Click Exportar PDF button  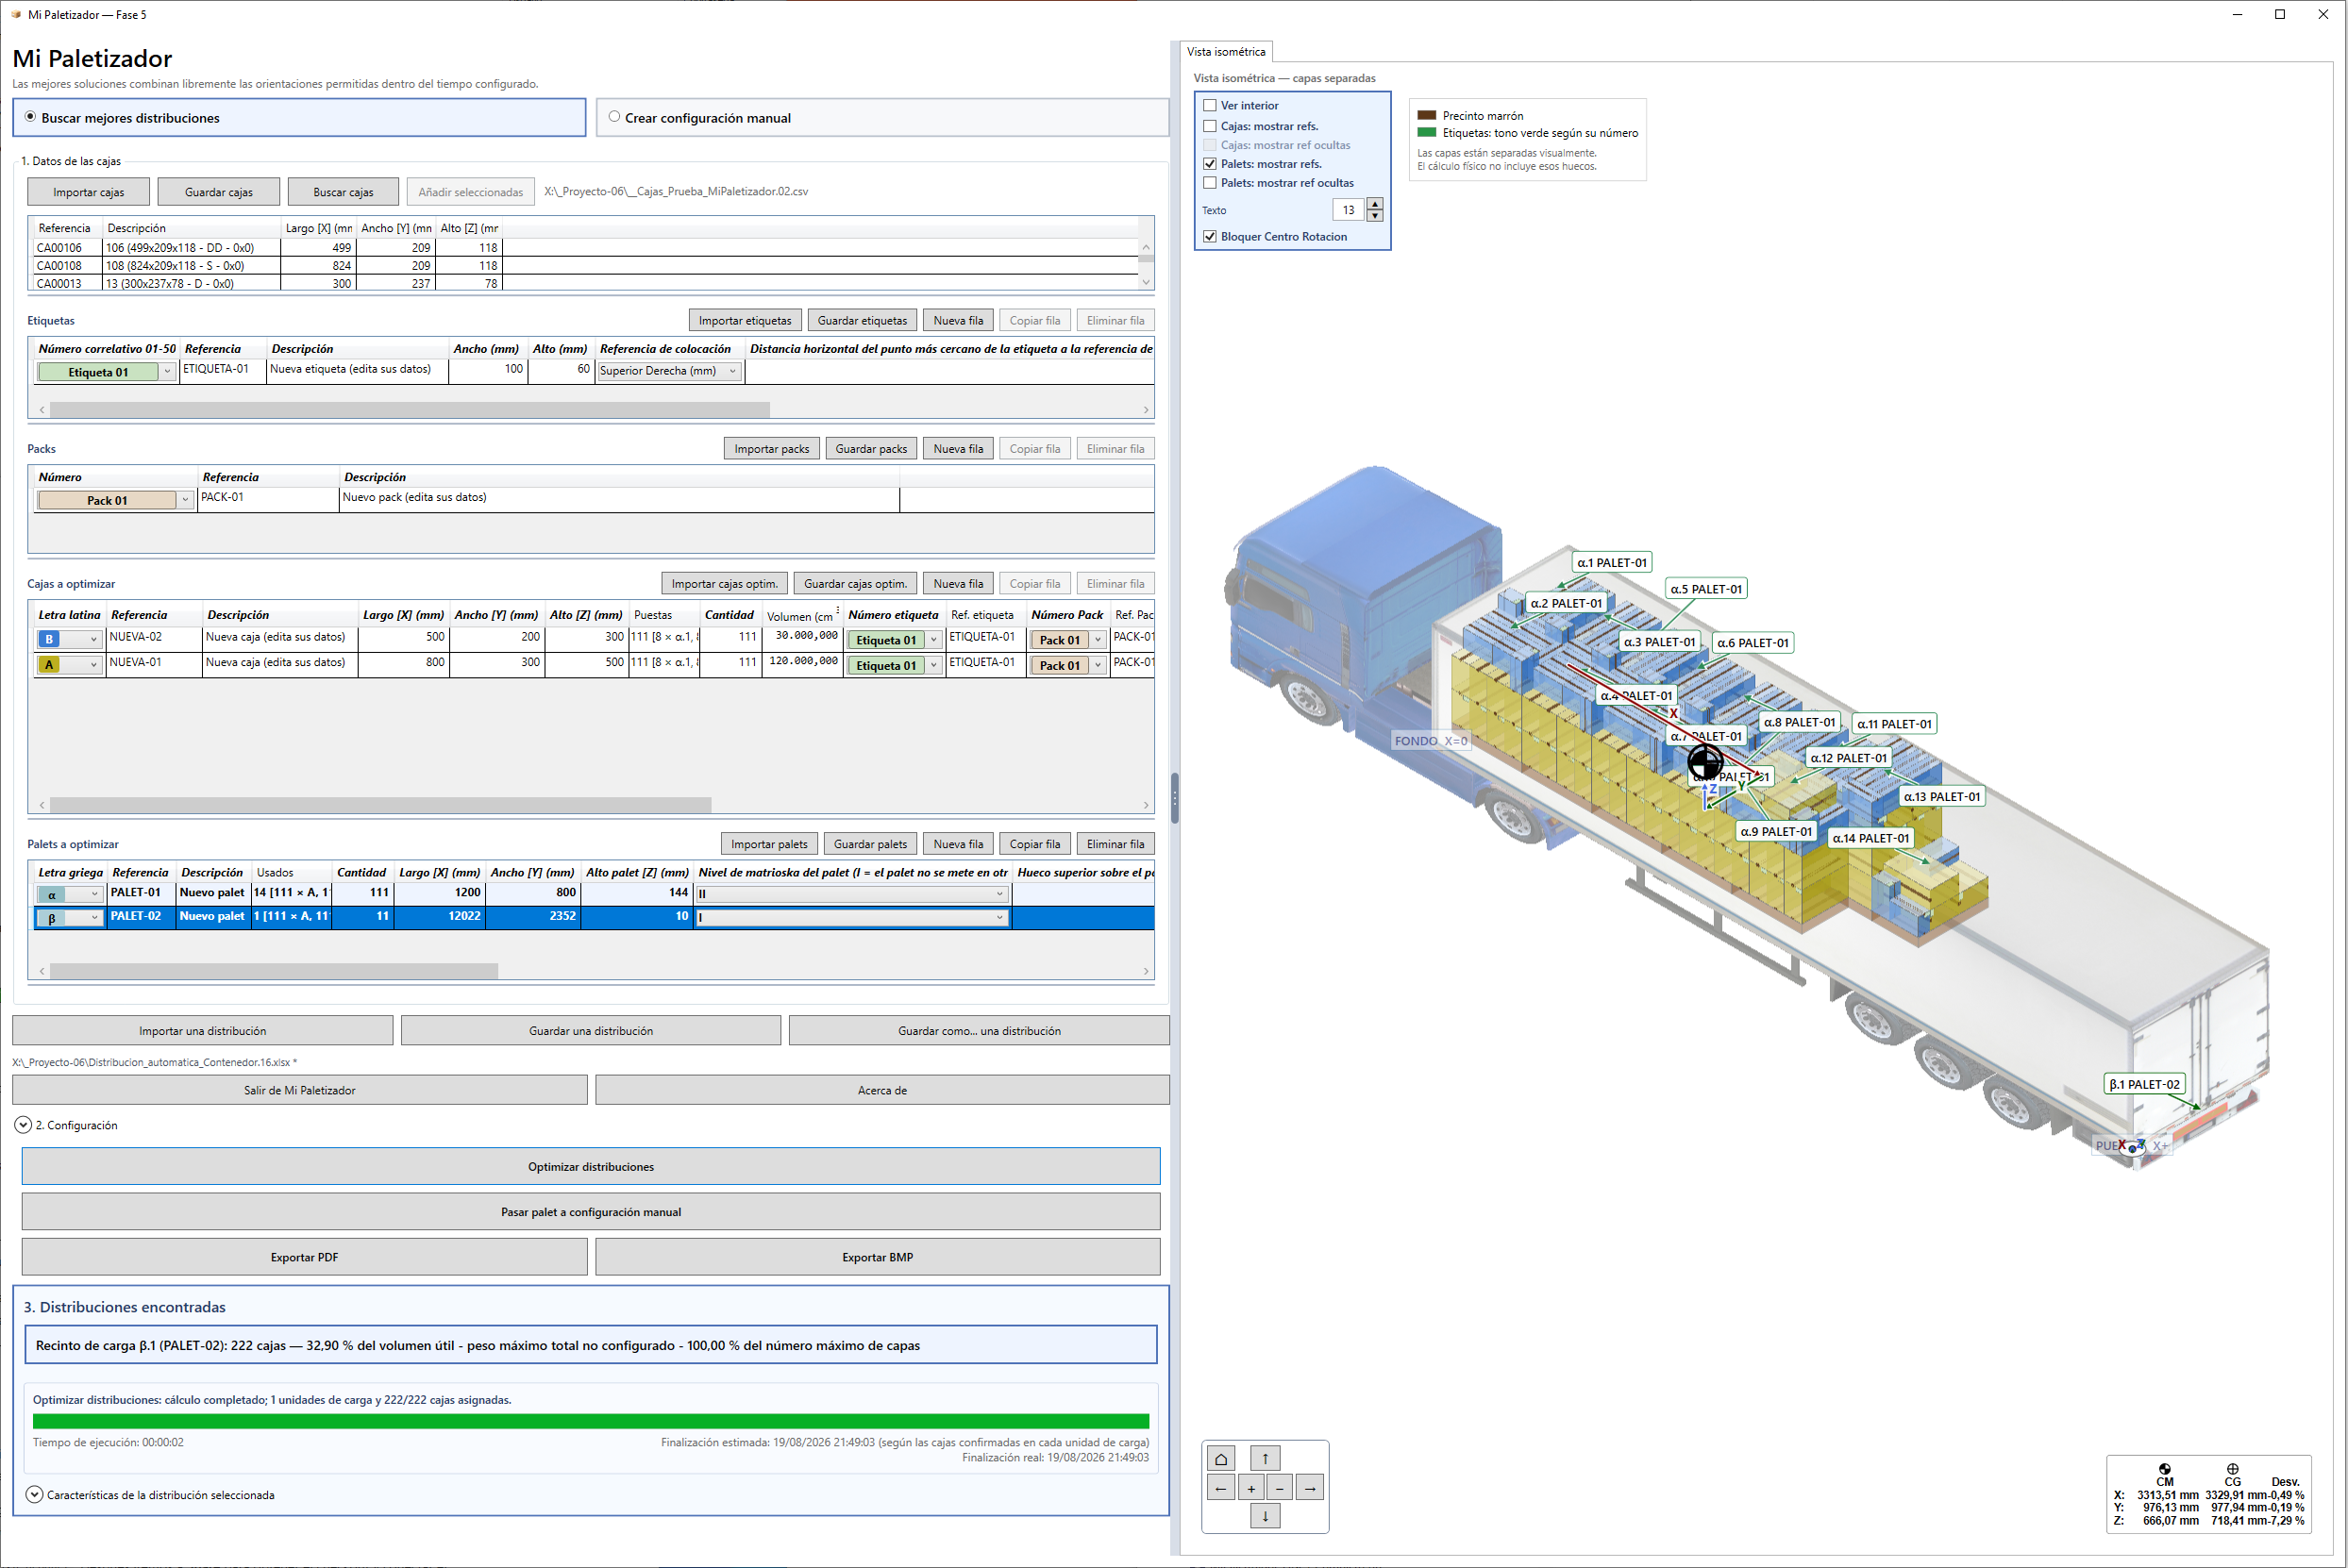coord(304,1257)
